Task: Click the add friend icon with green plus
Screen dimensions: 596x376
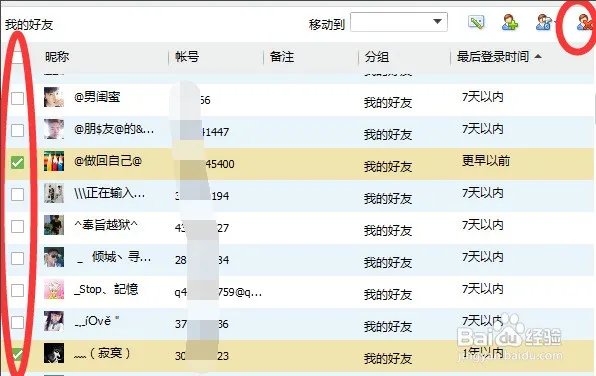Action: [510, 22]
